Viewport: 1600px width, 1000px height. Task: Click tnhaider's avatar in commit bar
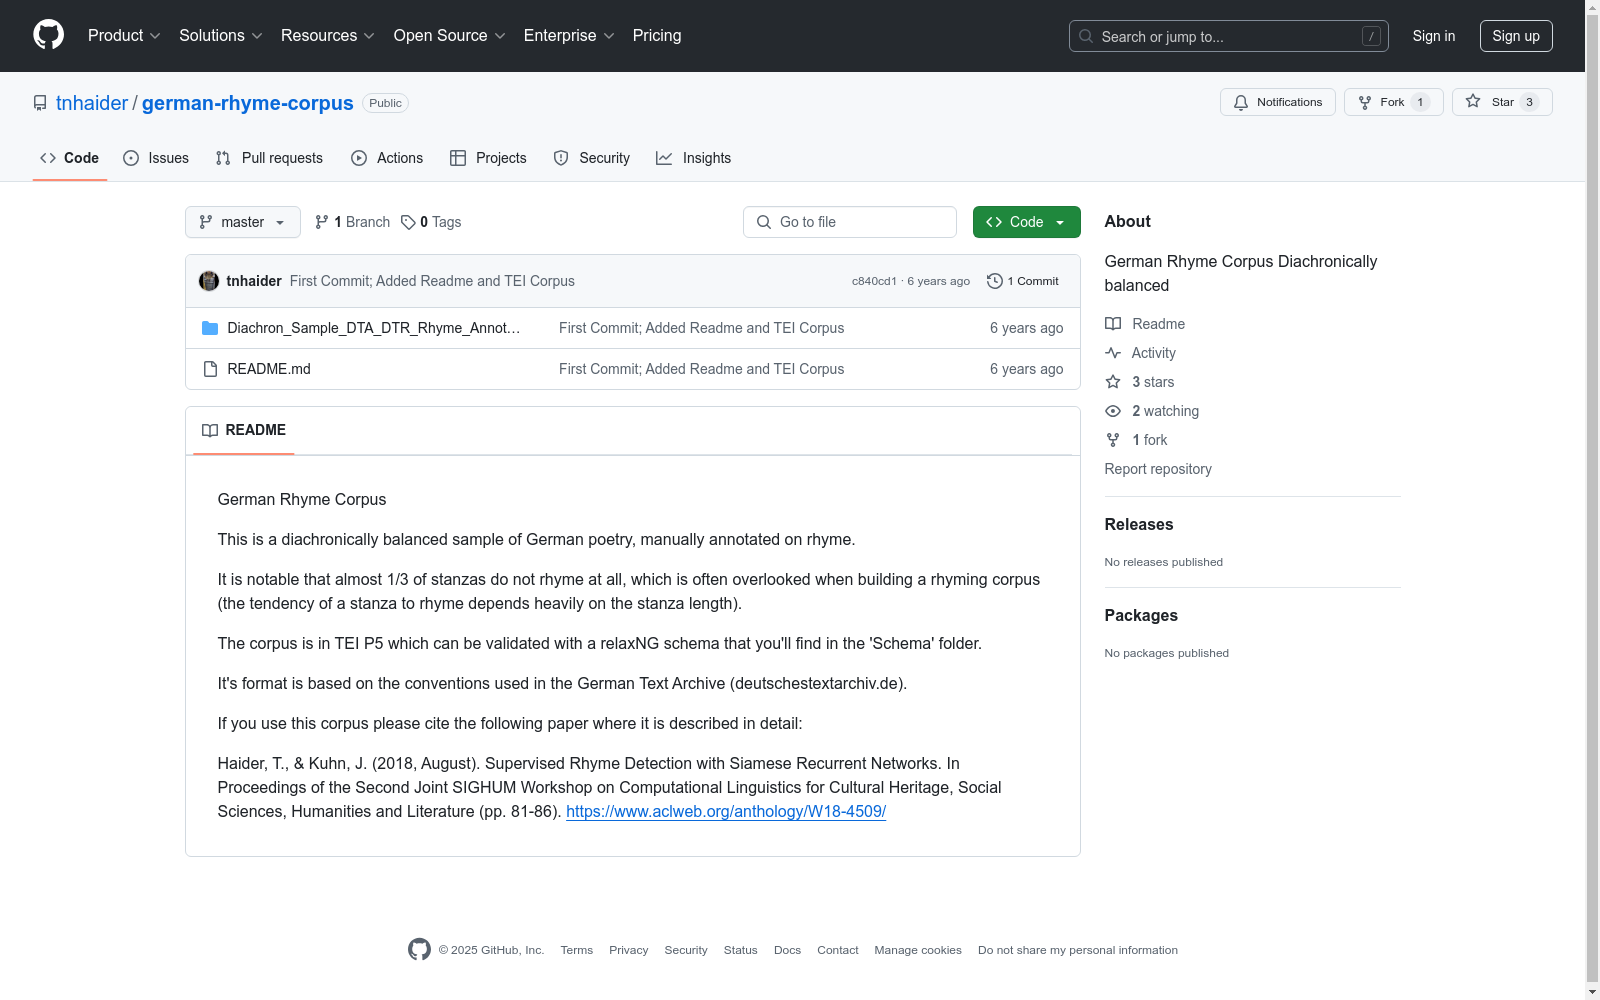click(x=209, y=281)
